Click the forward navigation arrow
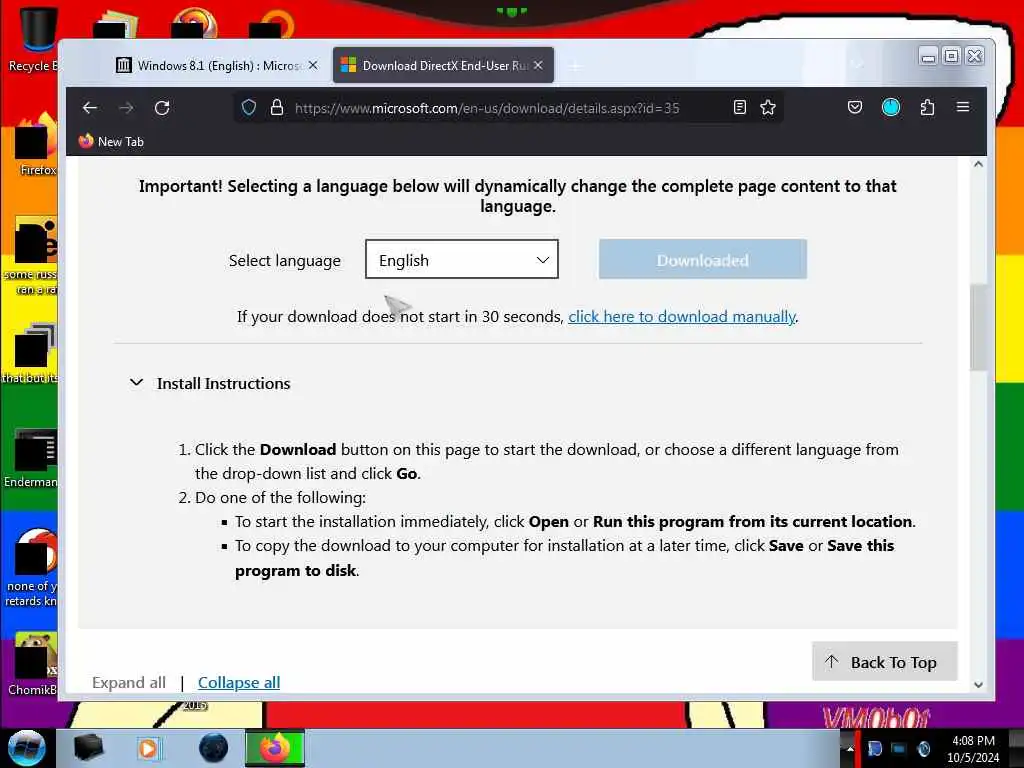1024x768 pixels. pos(126,108)
